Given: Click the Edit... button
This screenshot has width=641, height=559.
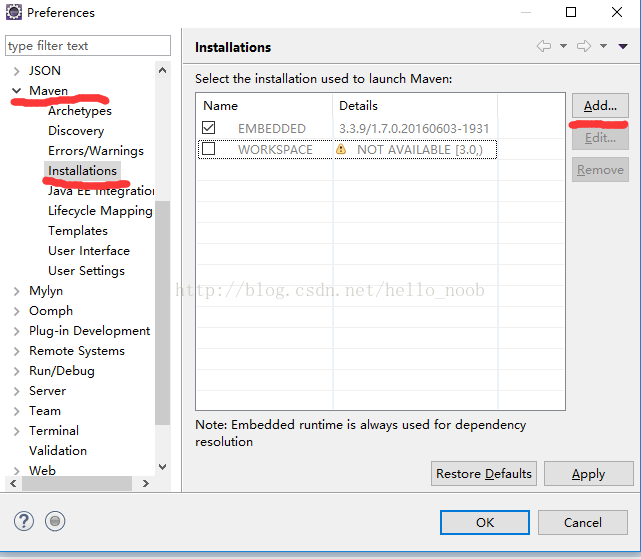Looking at the screenshot, I should (600, 138).
